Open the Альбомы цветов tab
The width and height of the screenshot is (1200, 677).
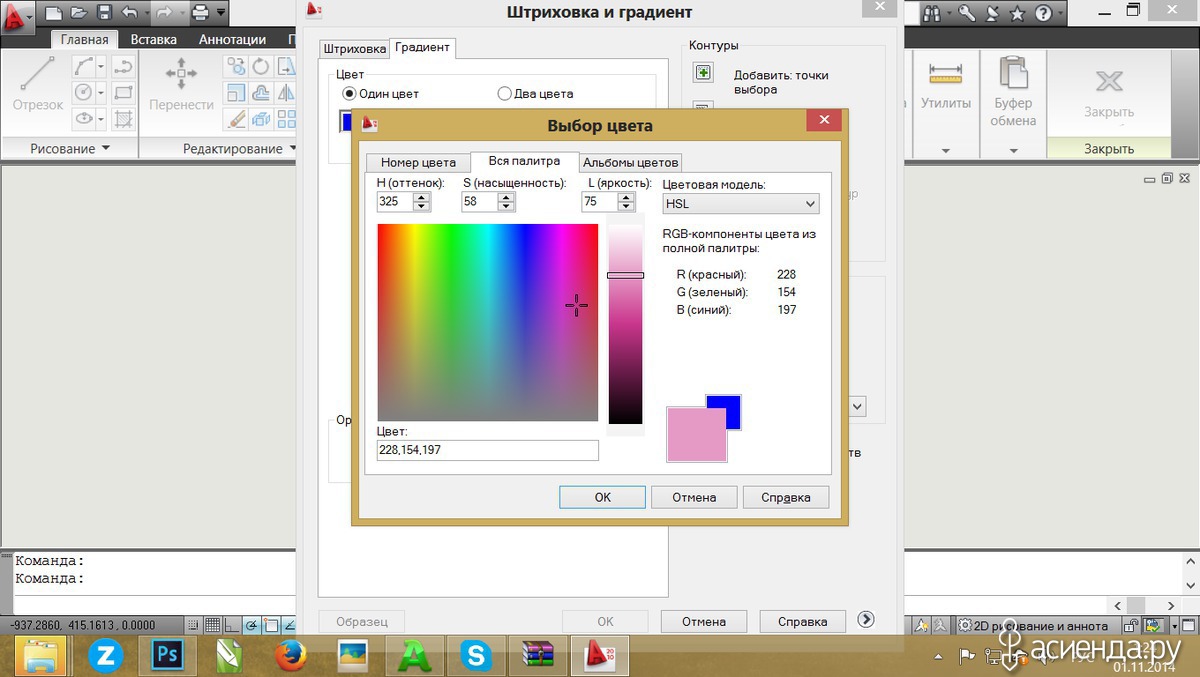[630, 163]
